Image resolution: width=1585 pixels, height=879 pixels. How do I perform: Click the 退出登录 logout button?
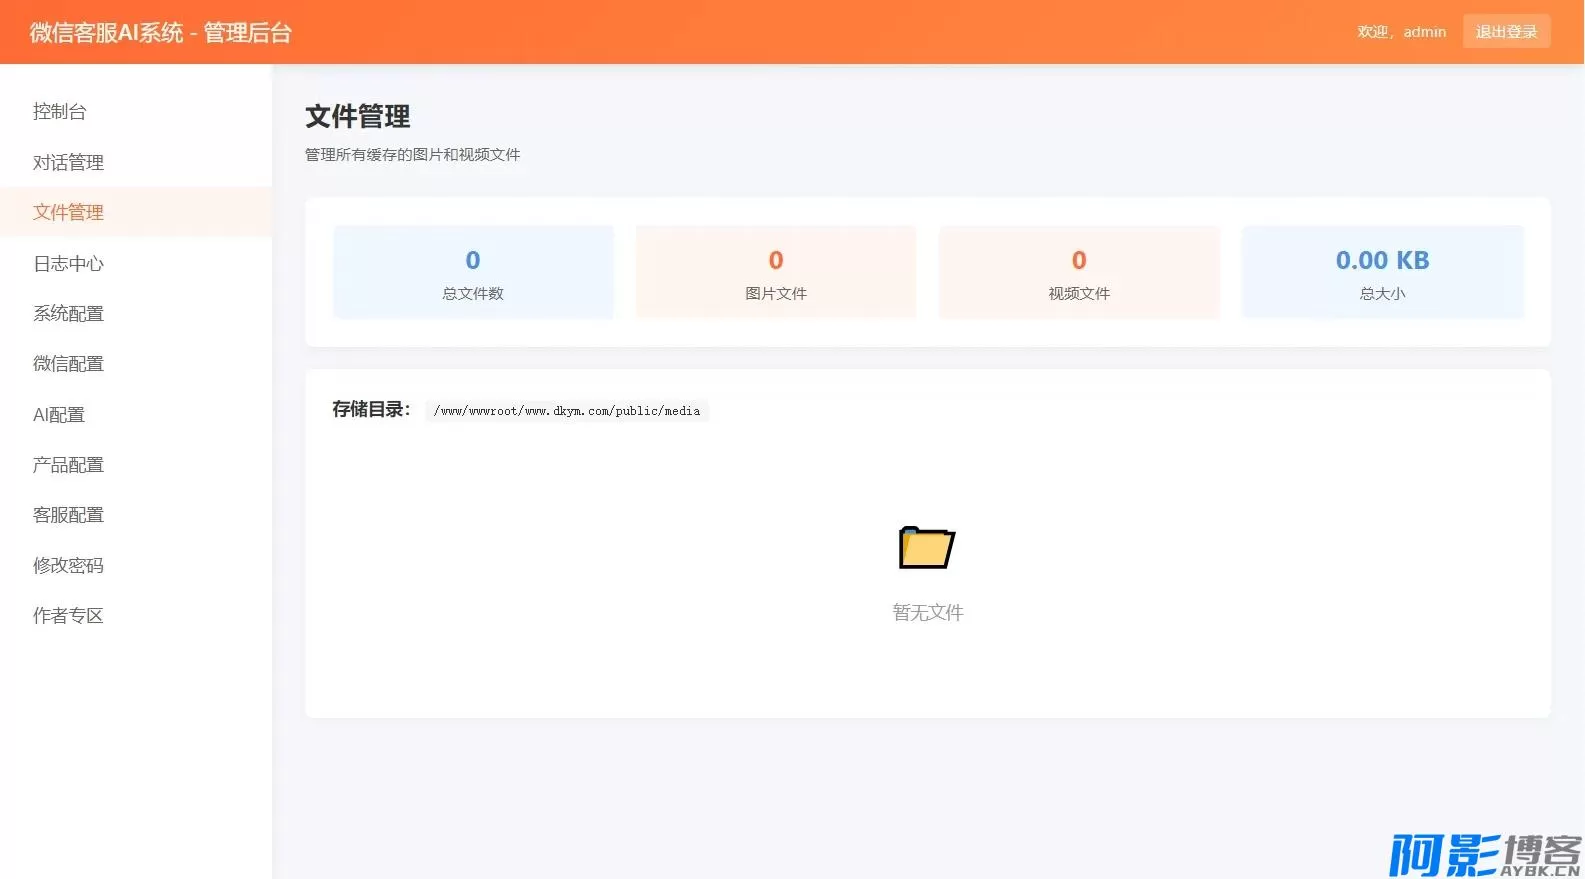[1506, 32]
